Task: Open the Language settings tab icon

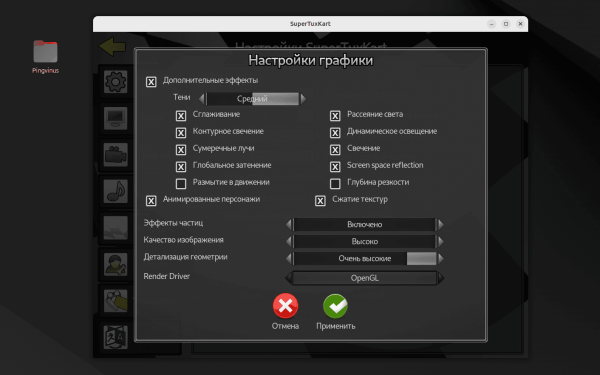Action: tap(115, 337)
